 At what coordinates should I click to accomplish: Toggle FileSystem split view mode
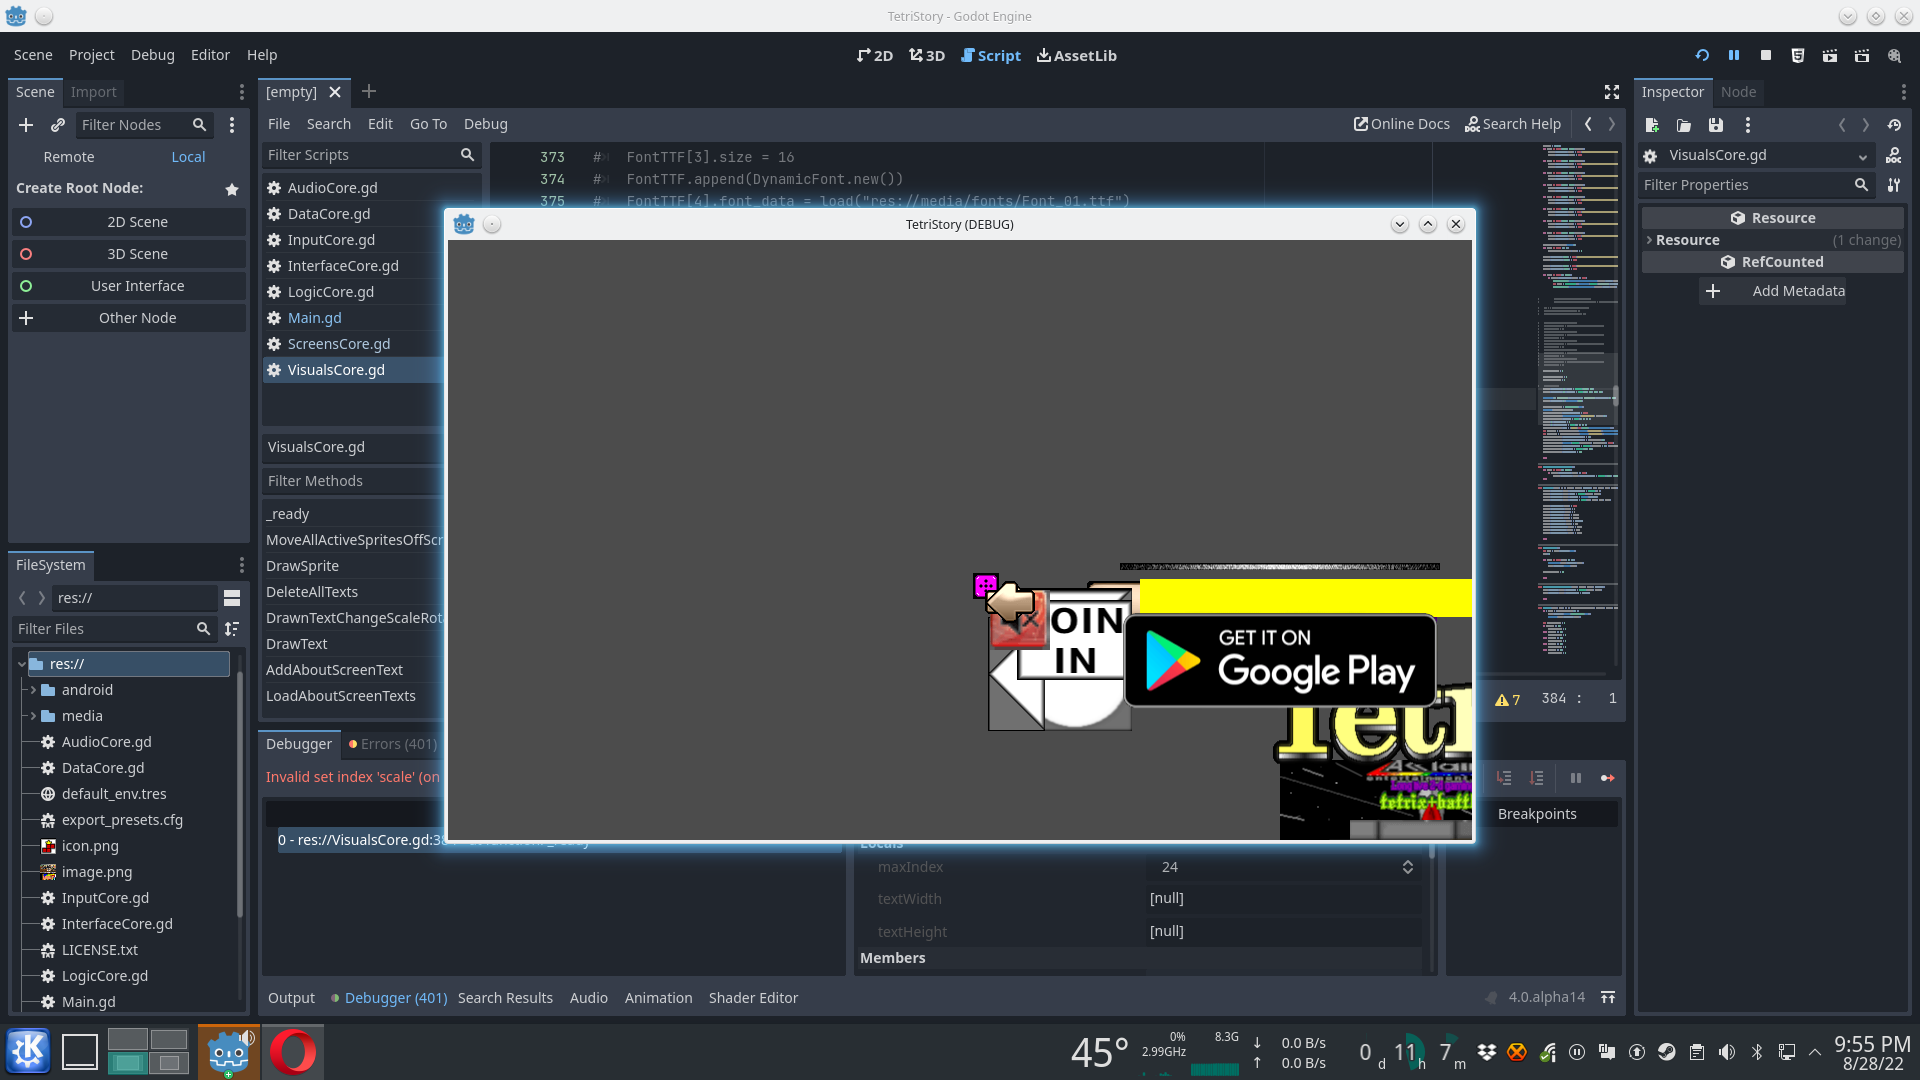(232, 598)
